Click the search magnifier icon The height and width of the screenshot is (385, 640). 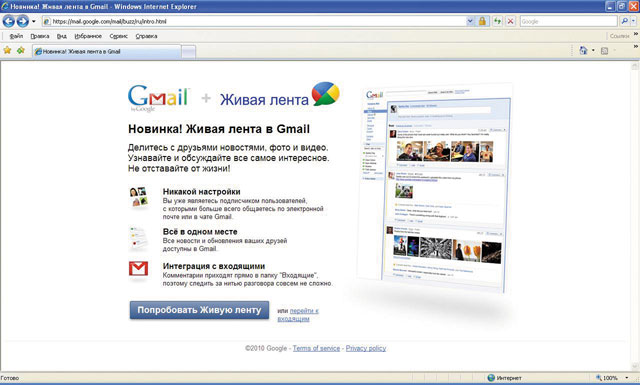coord(624,21)
